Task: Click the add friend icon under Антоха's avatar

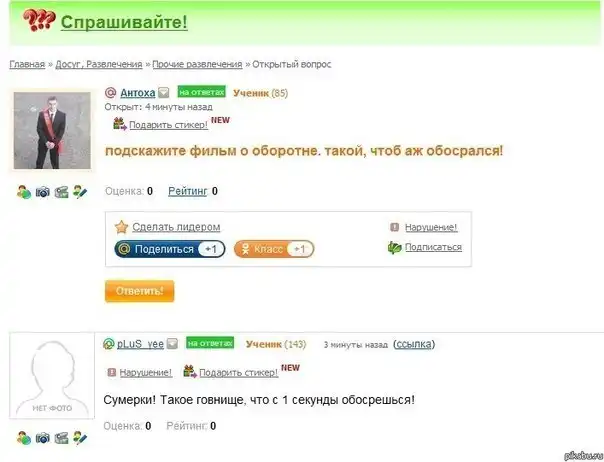Action: click(x=24, y=192)
